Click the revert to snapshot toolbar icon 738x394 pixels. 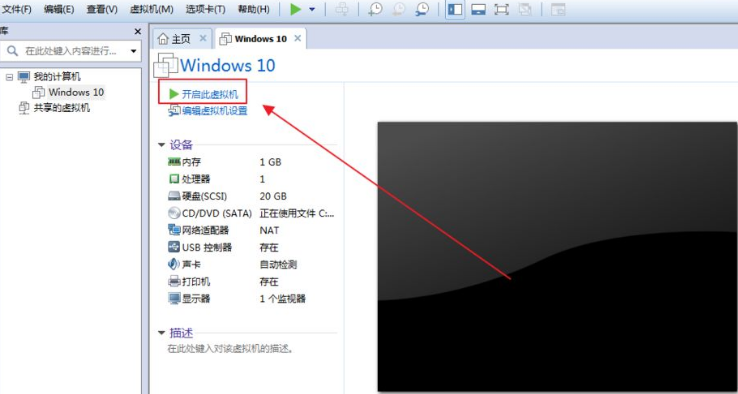point(399,9)
